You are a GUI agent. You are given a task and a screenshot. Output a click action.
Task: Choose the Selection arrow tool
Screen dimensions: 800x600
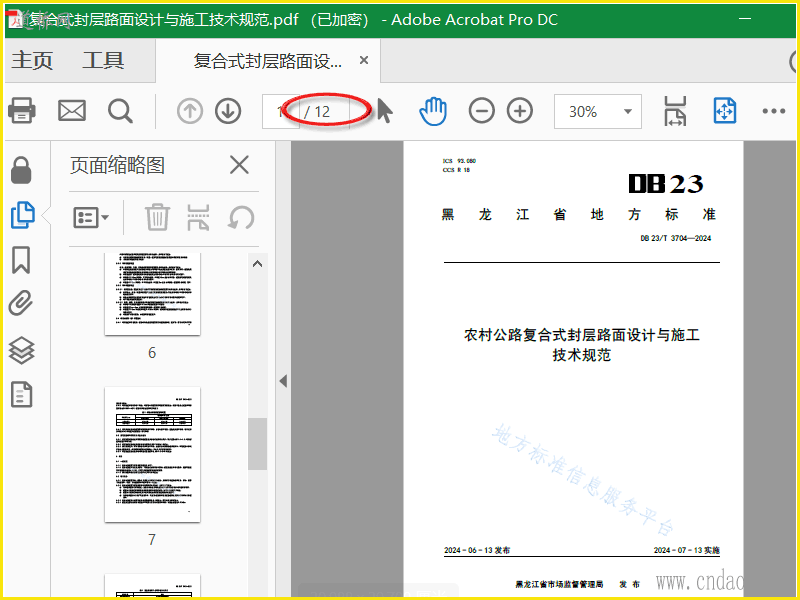[385, 111]
